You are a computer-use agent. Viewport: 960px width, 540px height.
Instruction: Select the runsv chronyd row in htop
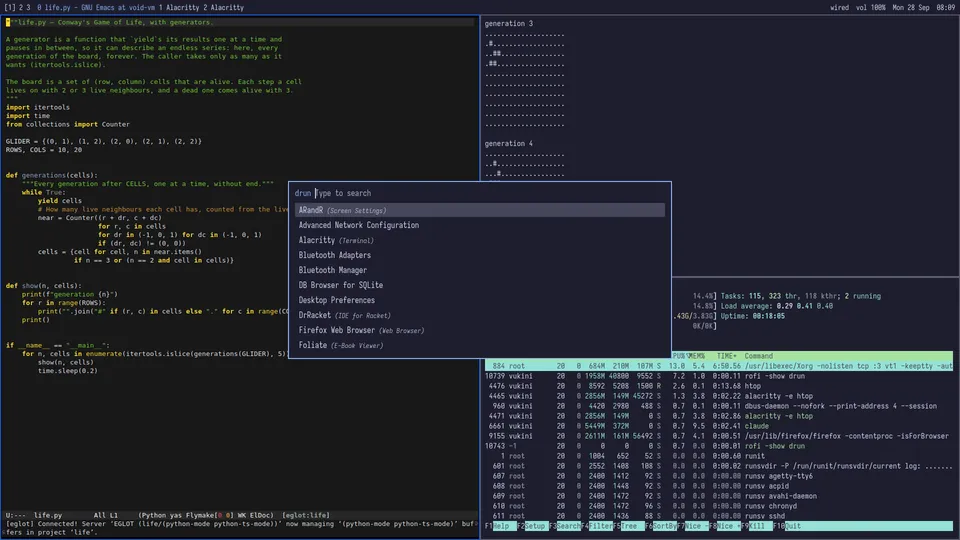click(x=719, y=506)
